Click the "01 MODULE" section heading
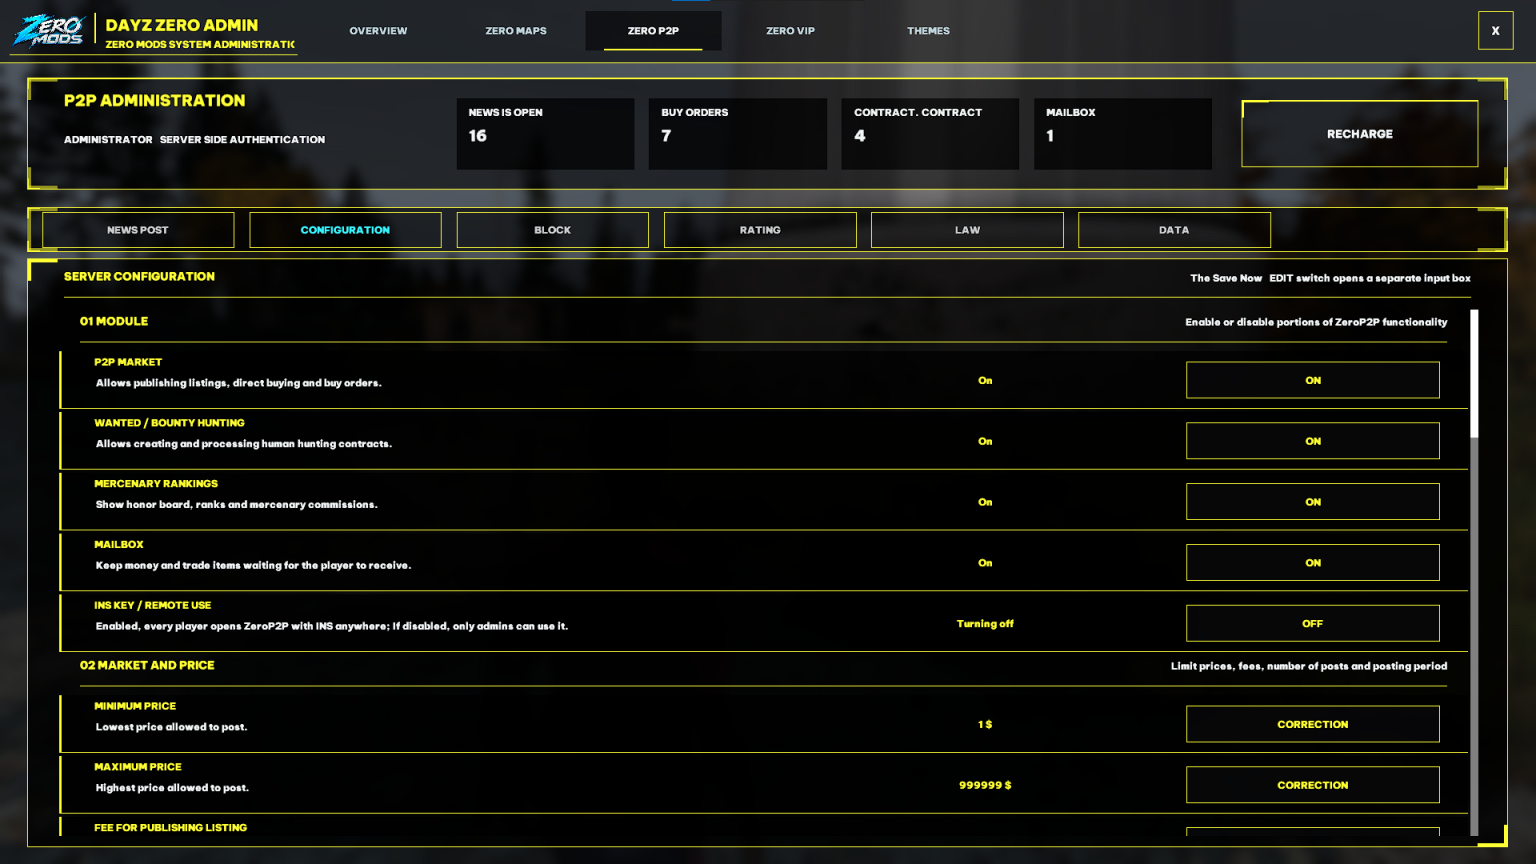Screen dimensions: 1536x864 click(x=114, y=321)
